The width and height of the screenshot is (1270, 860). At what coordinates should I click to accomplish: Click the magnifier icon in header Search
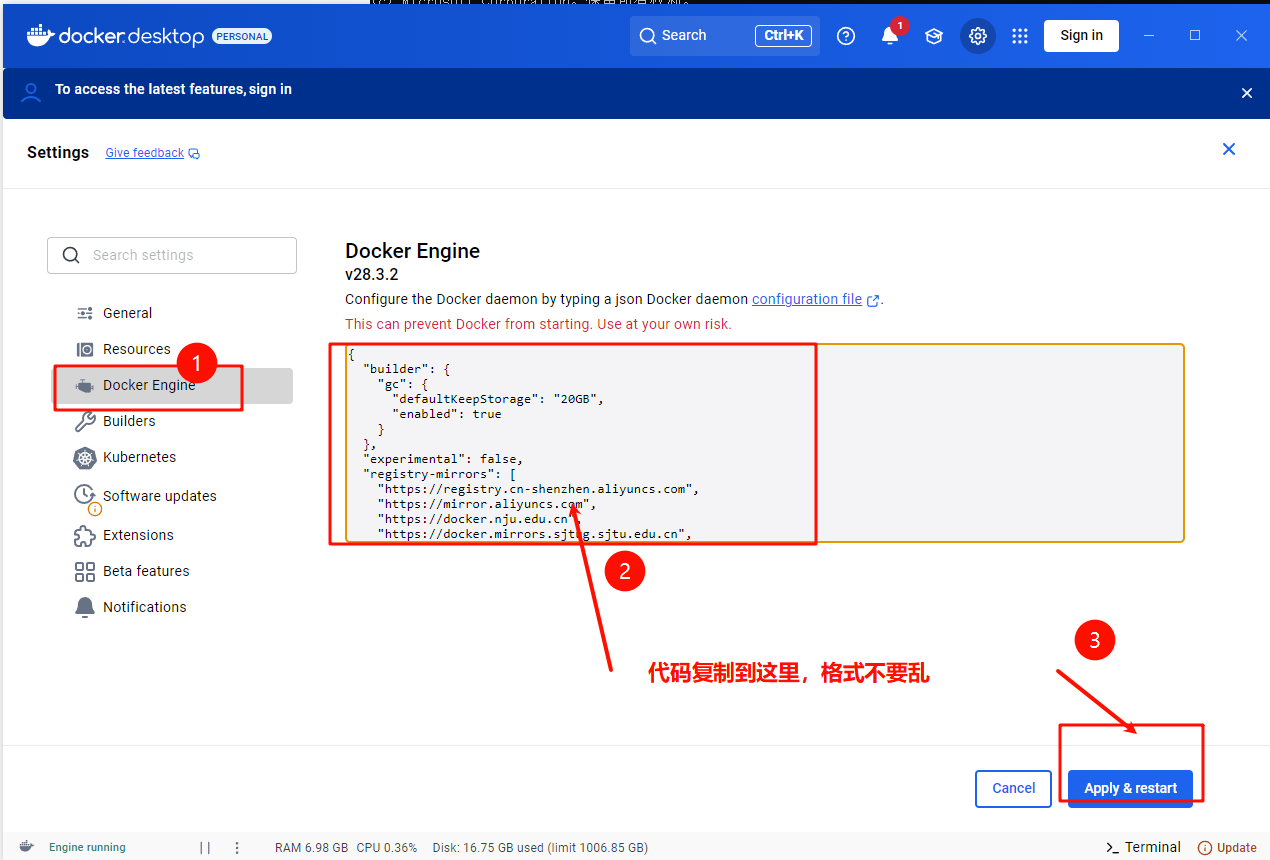[x=648, y=36]
